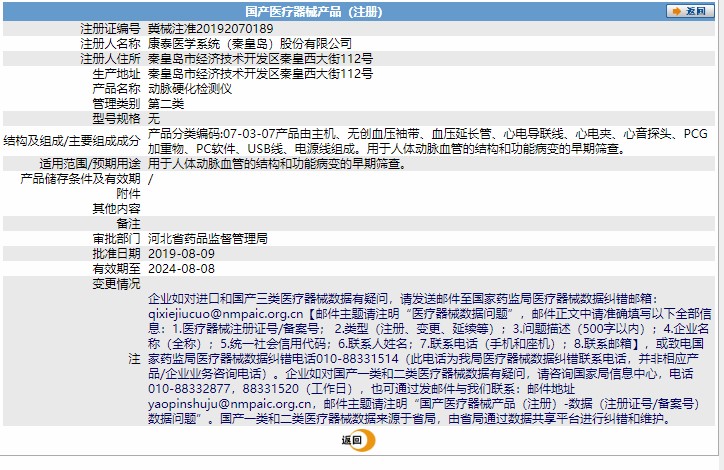Click the 批准日期 field label
Image resolution: width=724 pixels, height=470 pixels.
(x=116, y=253)
